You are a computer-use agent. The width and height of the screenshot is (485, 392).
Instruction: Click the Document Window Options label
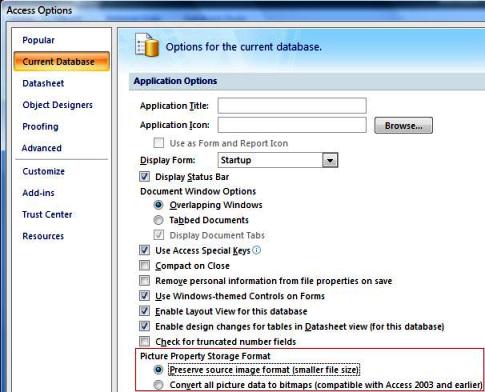[198, 191]
